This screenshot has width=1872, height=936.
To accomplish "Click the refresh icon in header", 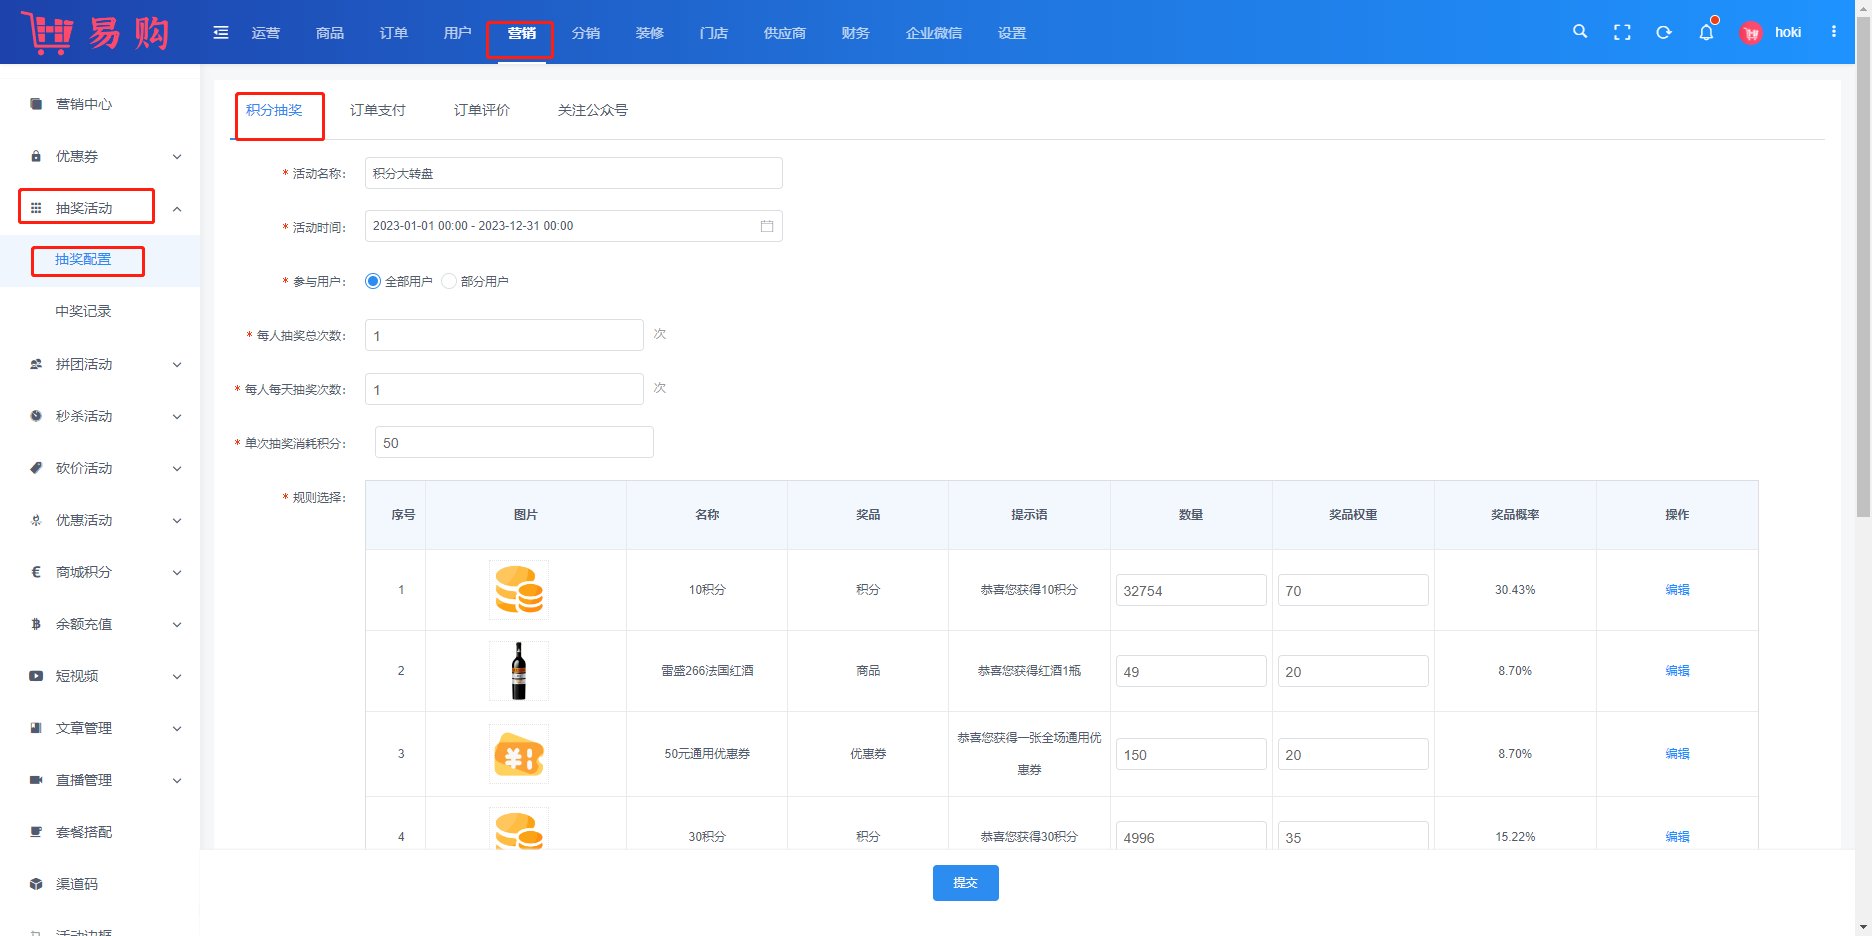I will [x=1664, y=33].
